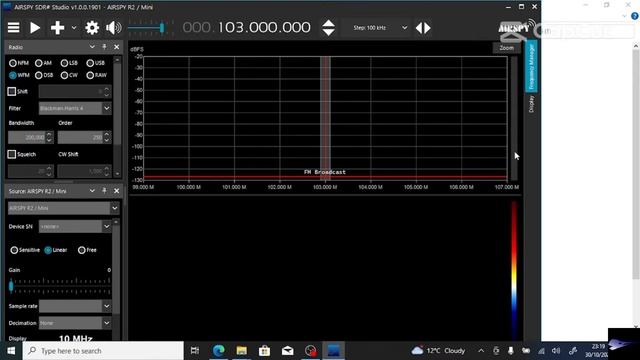Select the Sensitive gain mode
This screenshot has width=640, height=360.
pyautogui.click(x=14, y=250)
